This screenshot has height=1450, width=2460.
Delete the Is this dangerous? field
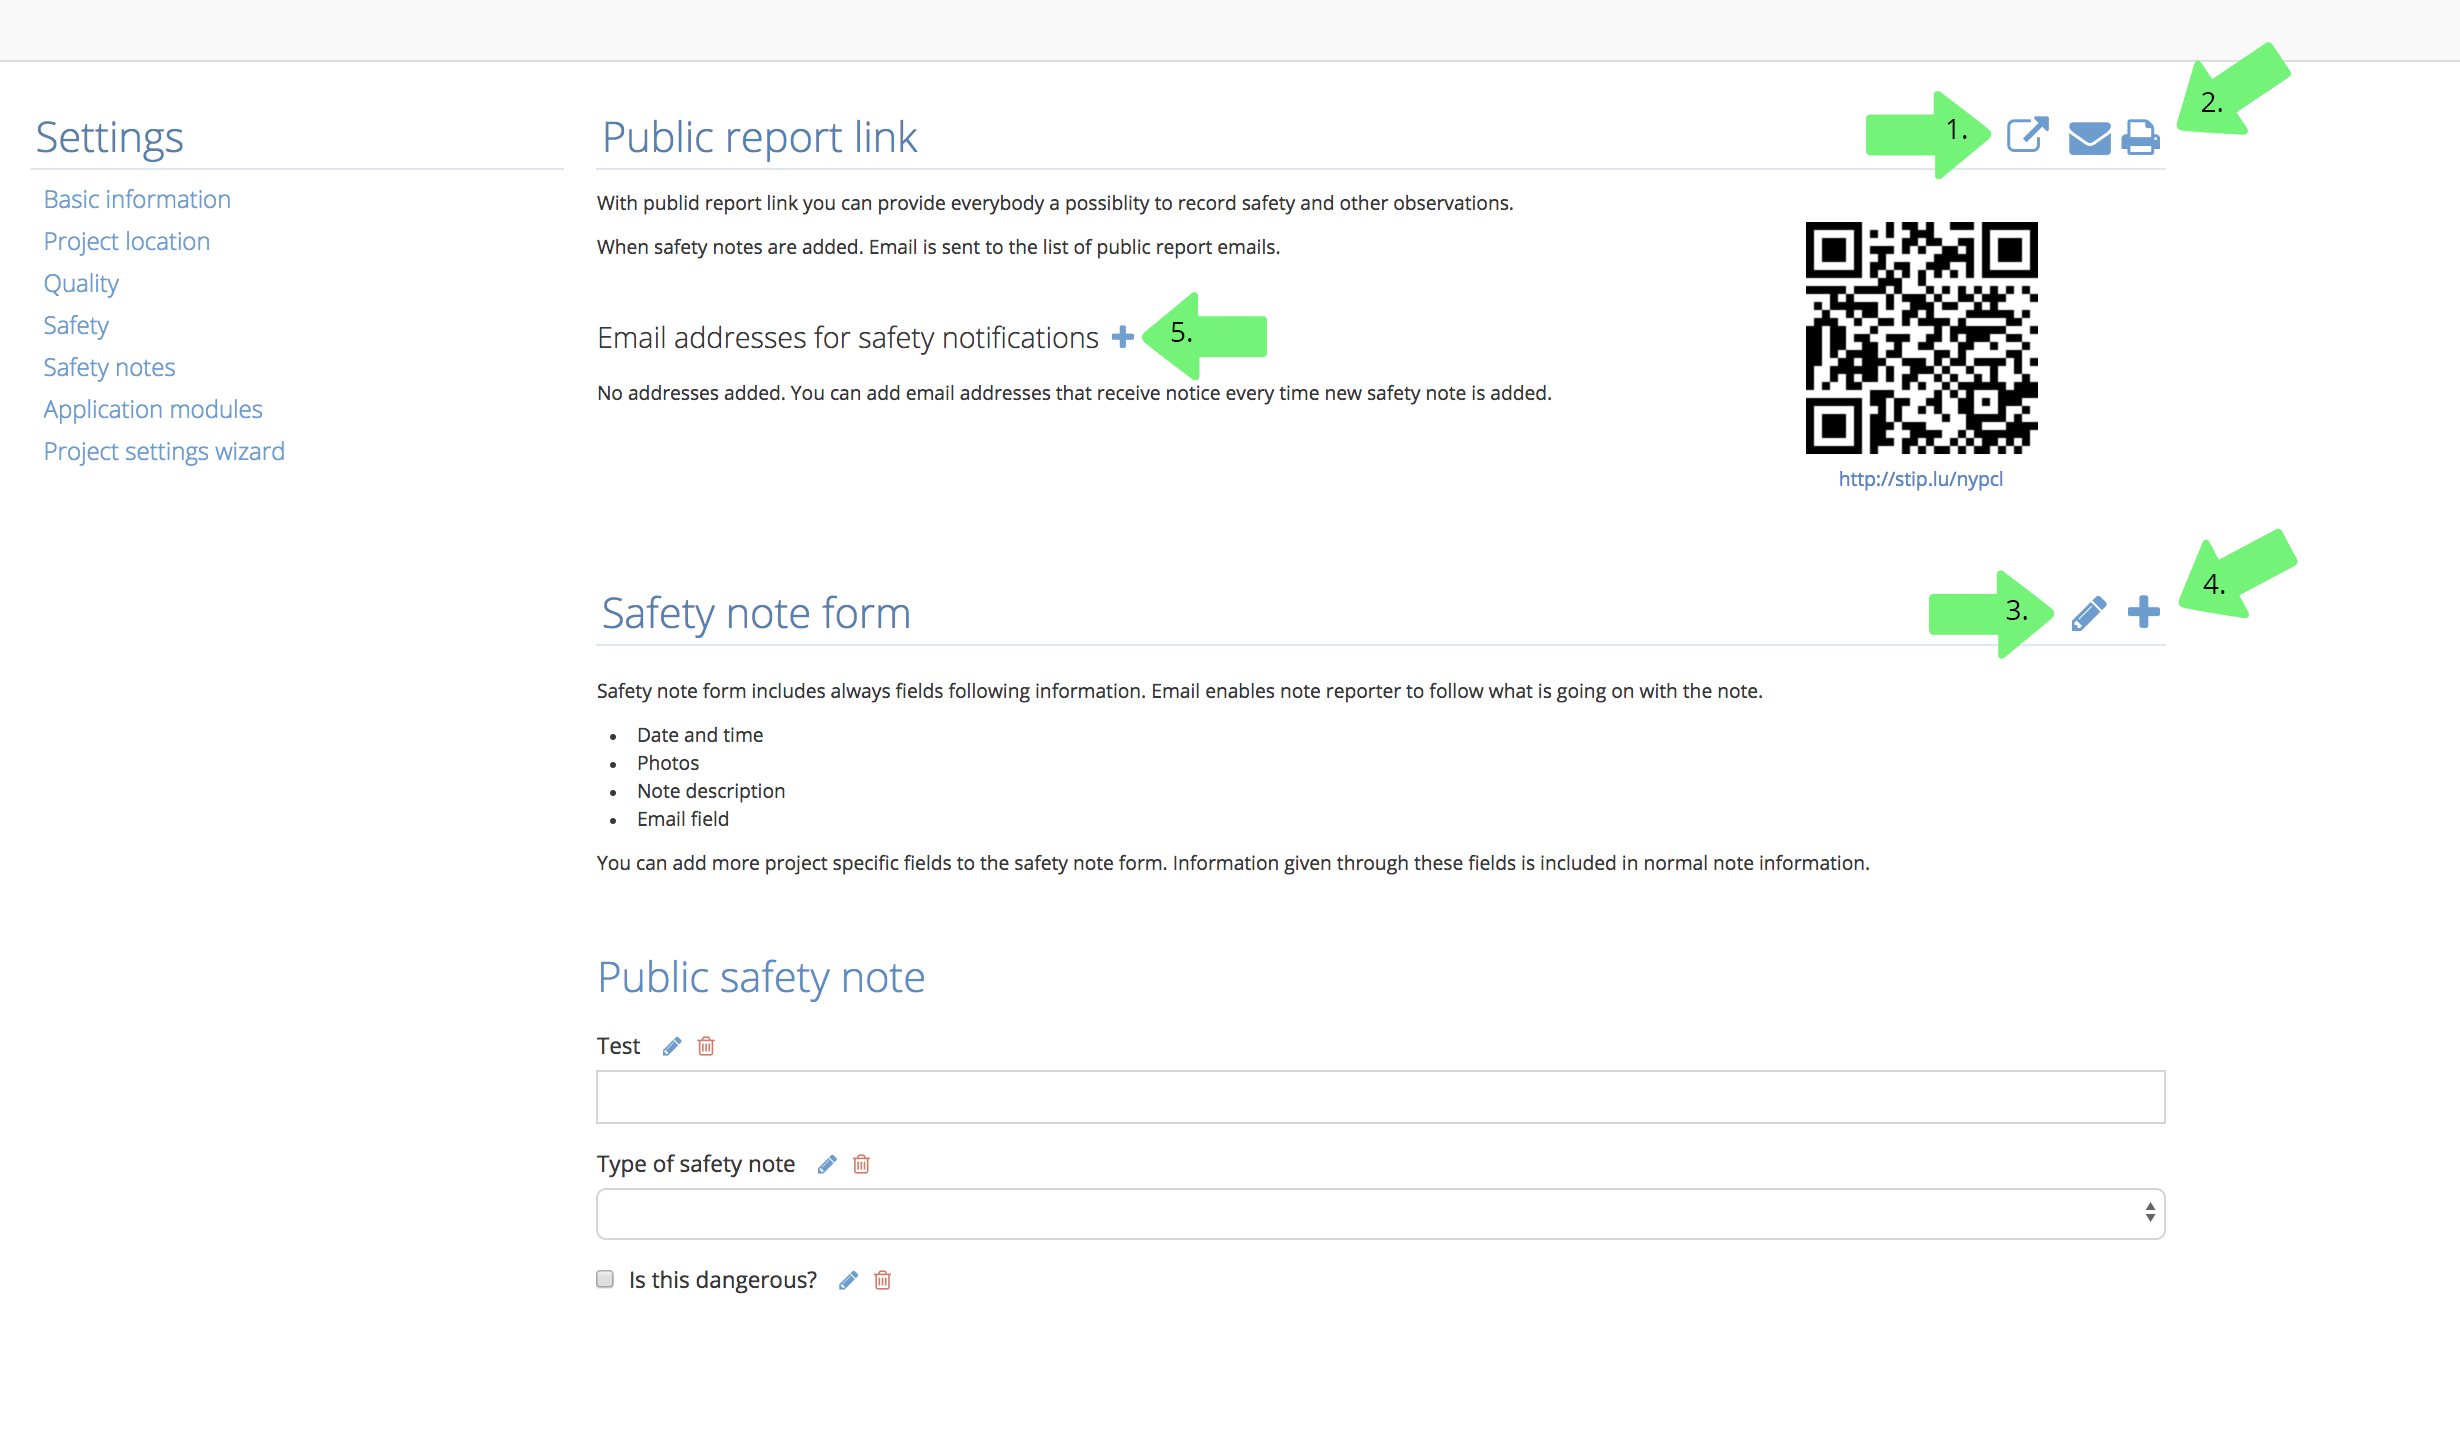[x=882, y=1280]
